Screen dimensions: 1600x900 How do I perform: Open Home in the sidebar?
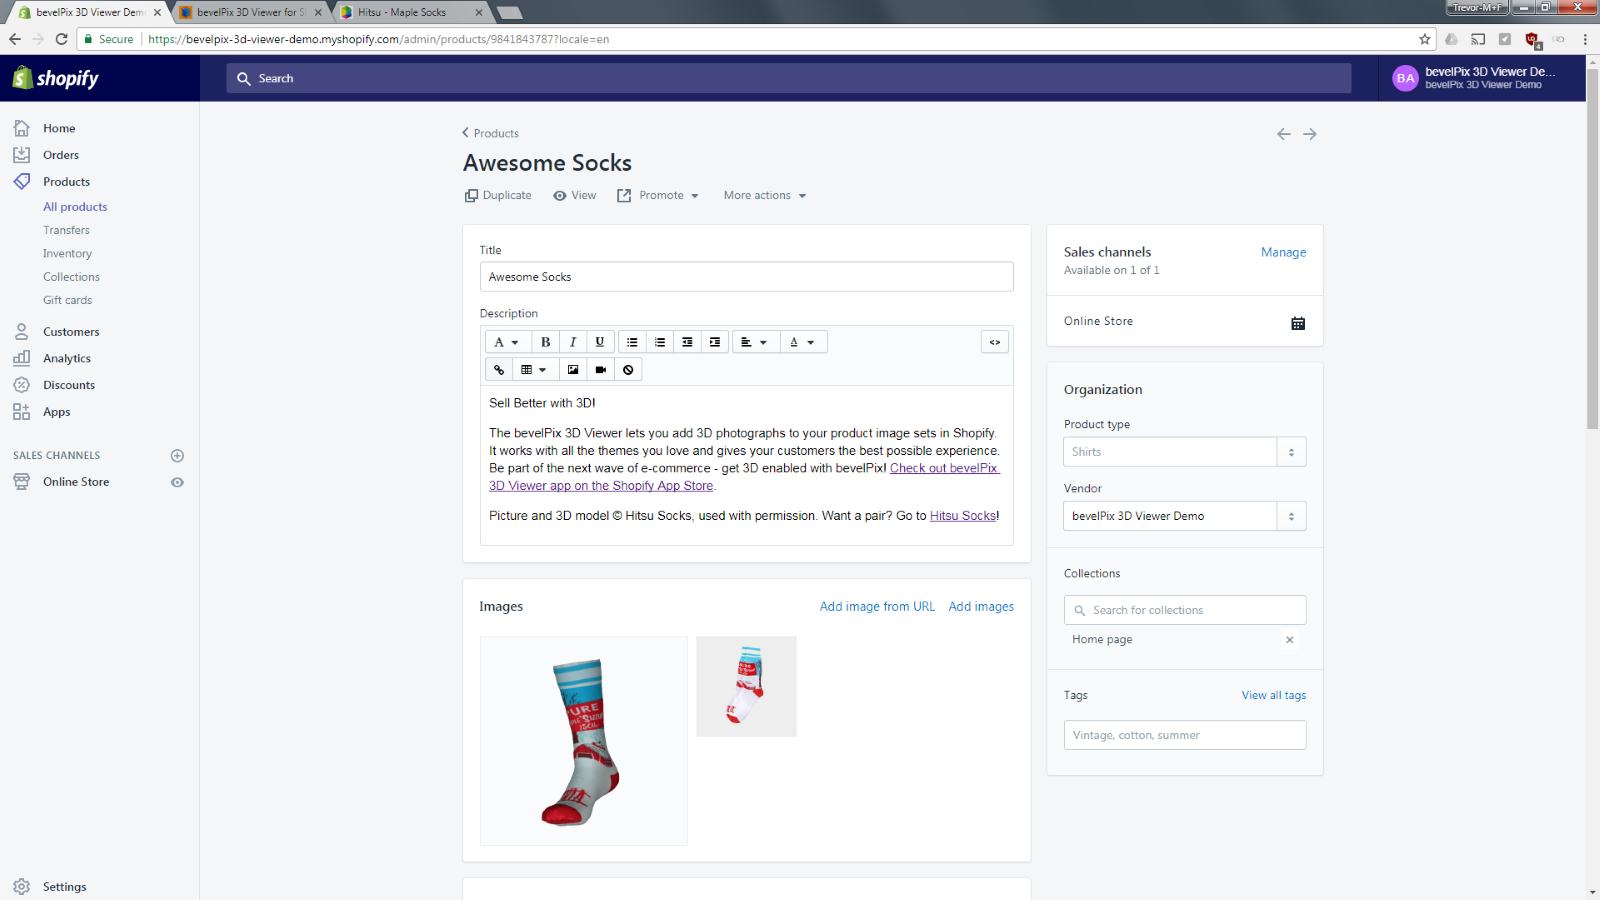pos(59,128)
